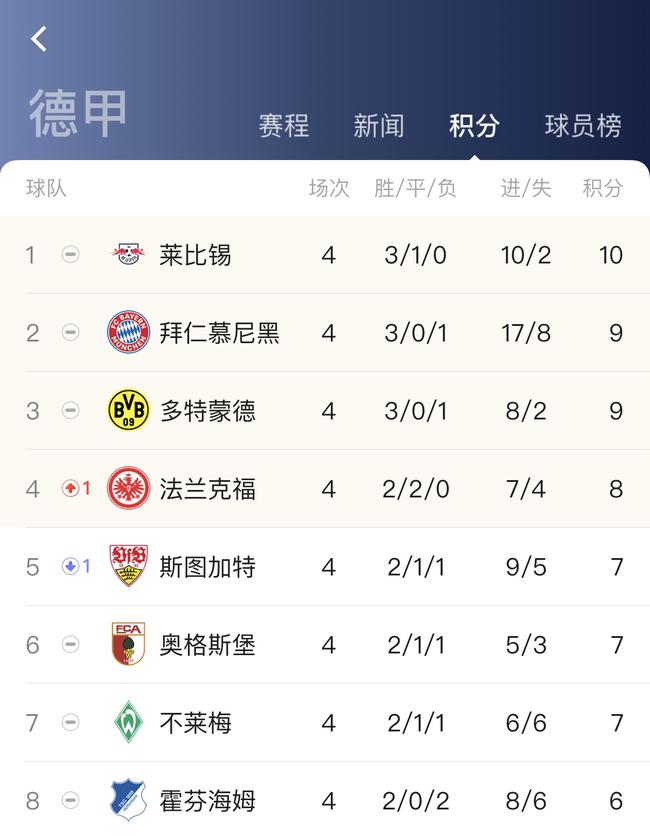Open VfB Stuttgart club badge

(128, 566)
